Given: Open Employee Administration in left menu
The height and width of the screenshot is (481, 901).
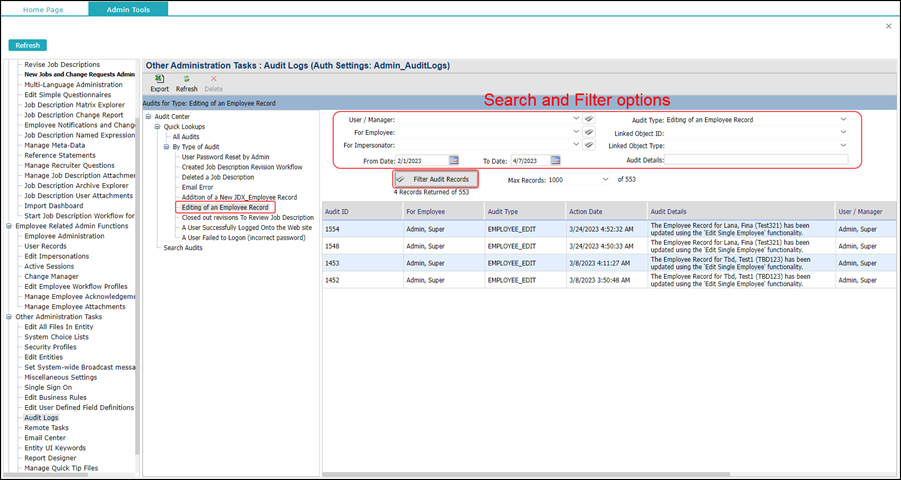Looking at the screenshot, I should [x=64, y=236].
